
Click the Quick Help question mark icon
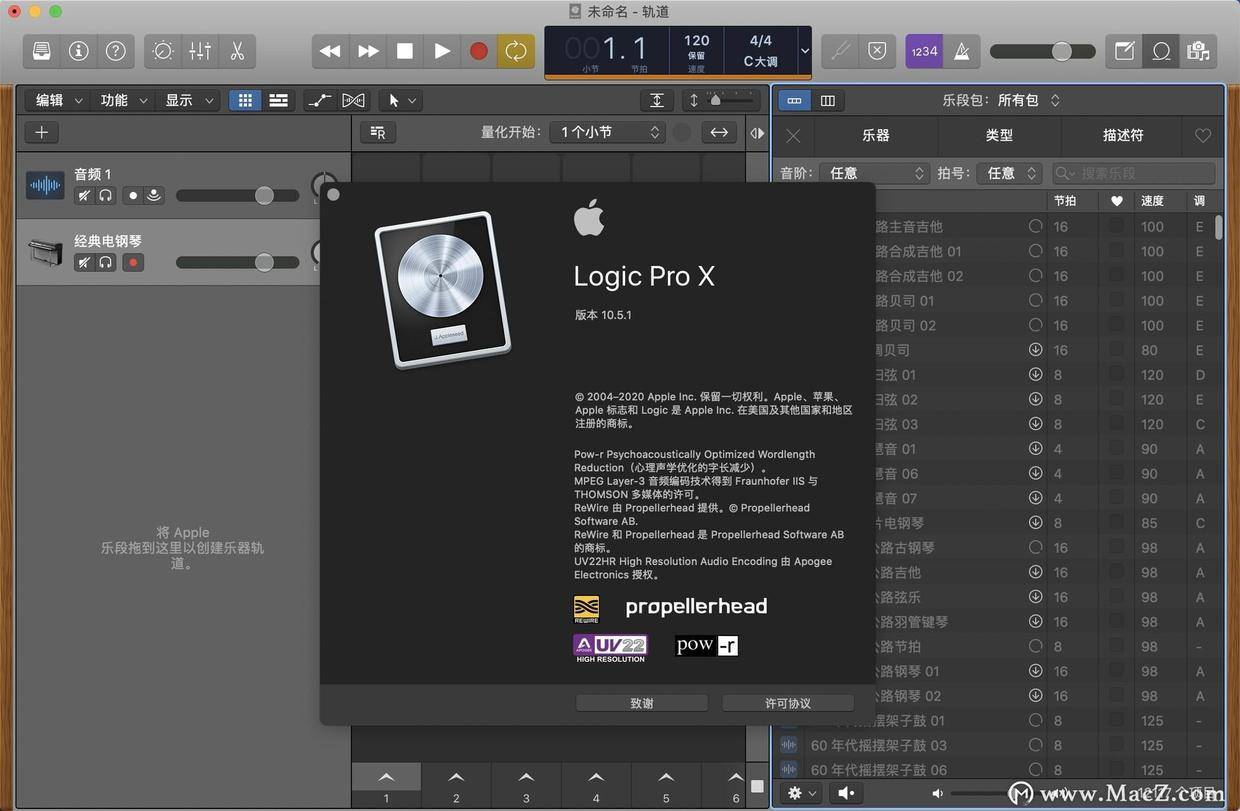pyautogui.click(x=116, y=51)
